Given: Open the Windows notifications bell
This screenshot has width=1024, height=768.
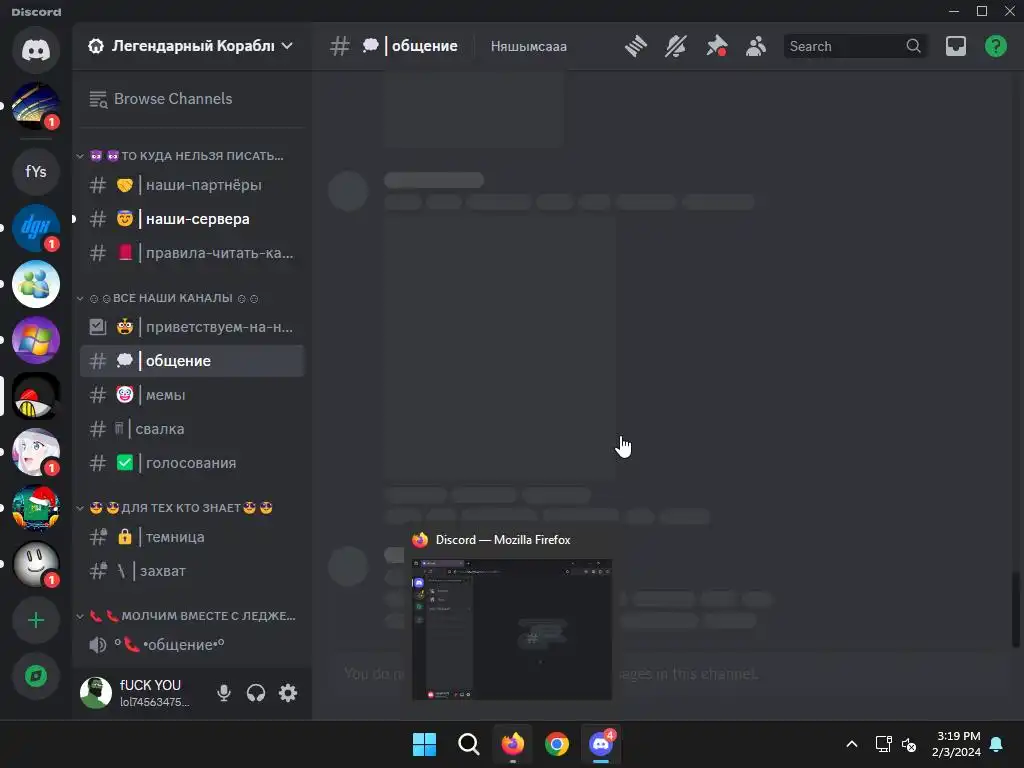Looking at the screenshot, I should pyautogui.click(x=997, y=744).
